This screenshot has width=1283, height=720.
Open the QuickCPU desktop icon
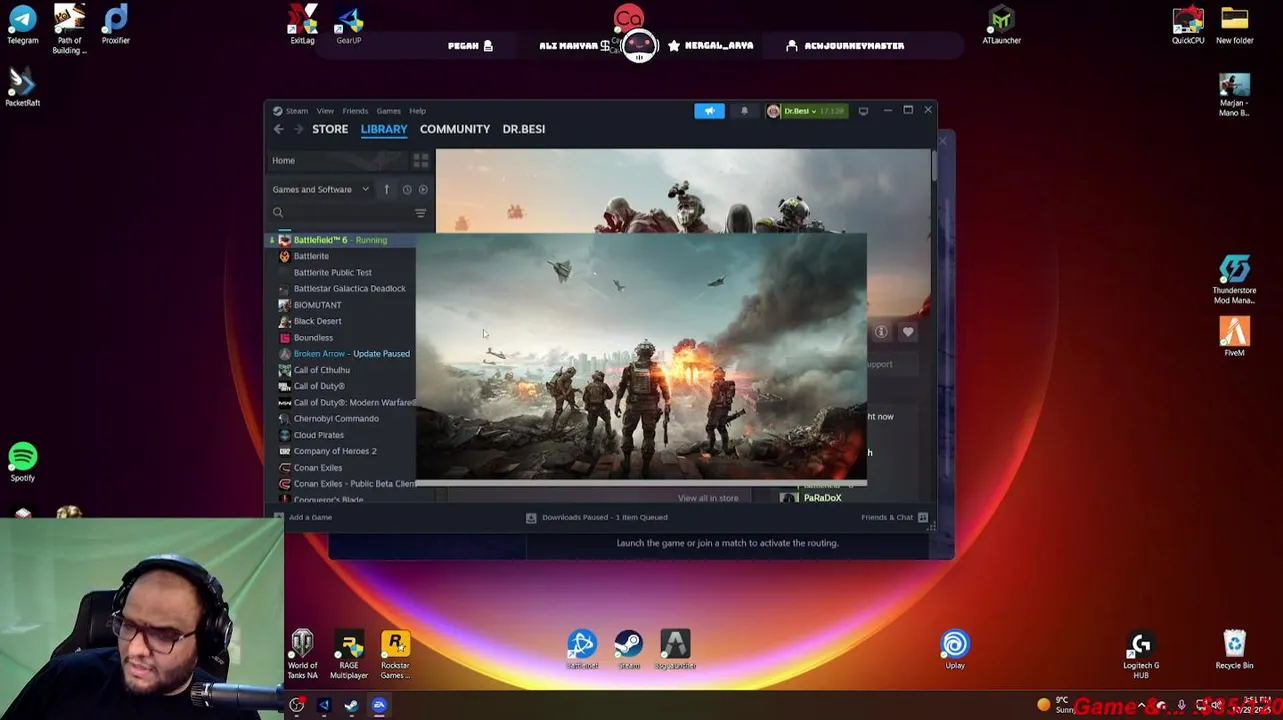click(x=1188, y=25)
